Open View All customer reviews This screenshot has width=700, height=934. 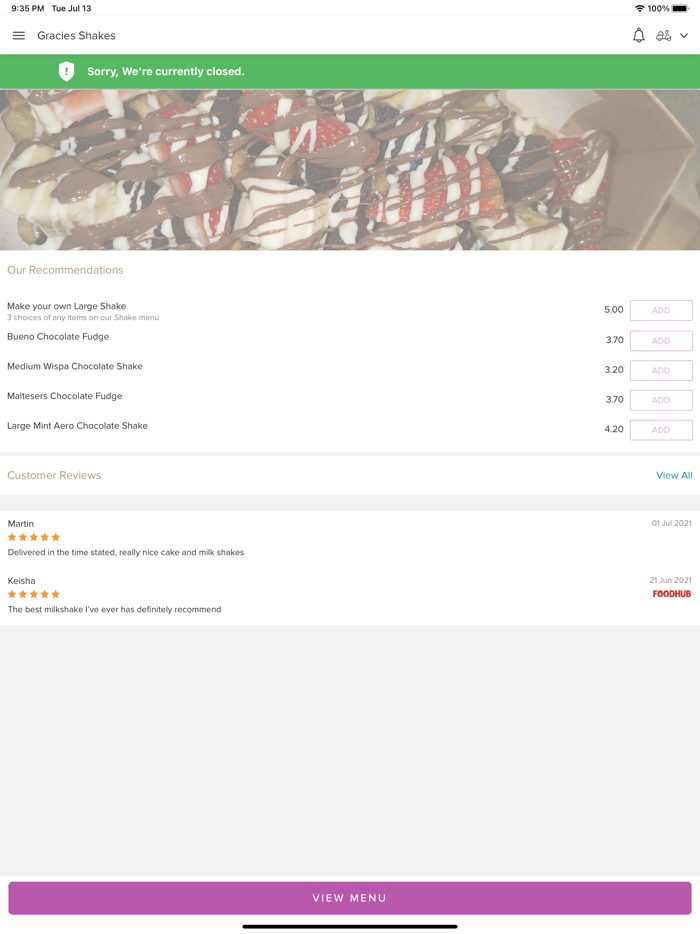coord(674,475)
